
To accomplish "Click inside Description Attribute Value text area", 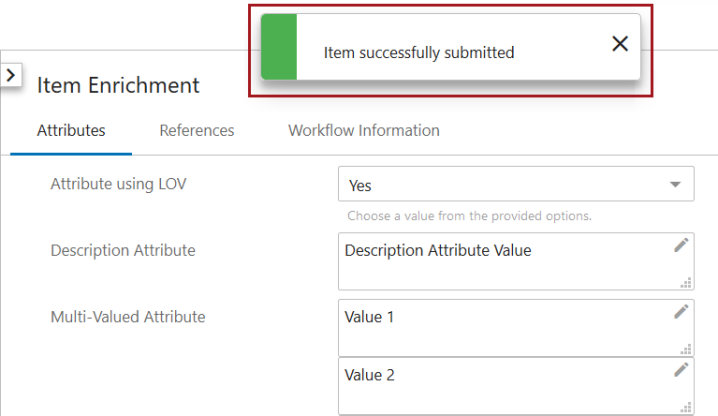I will (516, 261).
